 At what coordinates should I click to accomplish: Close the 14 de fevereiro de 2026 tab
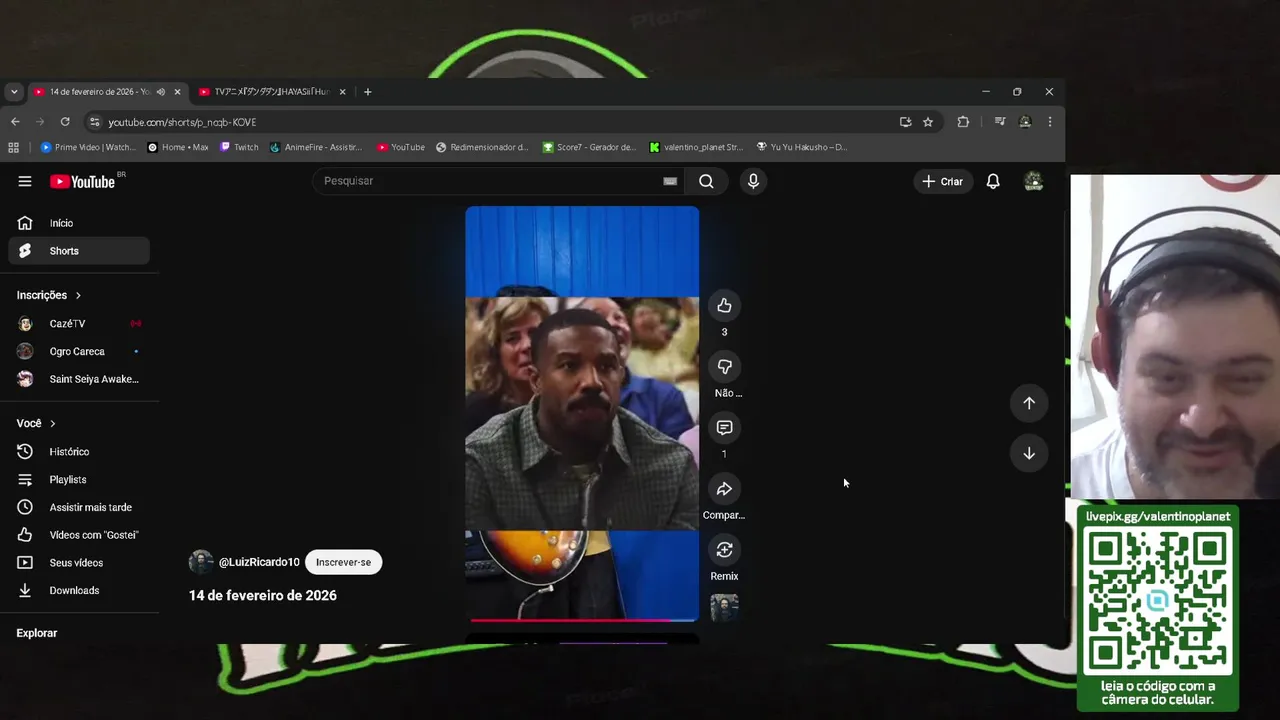[177, 92]
